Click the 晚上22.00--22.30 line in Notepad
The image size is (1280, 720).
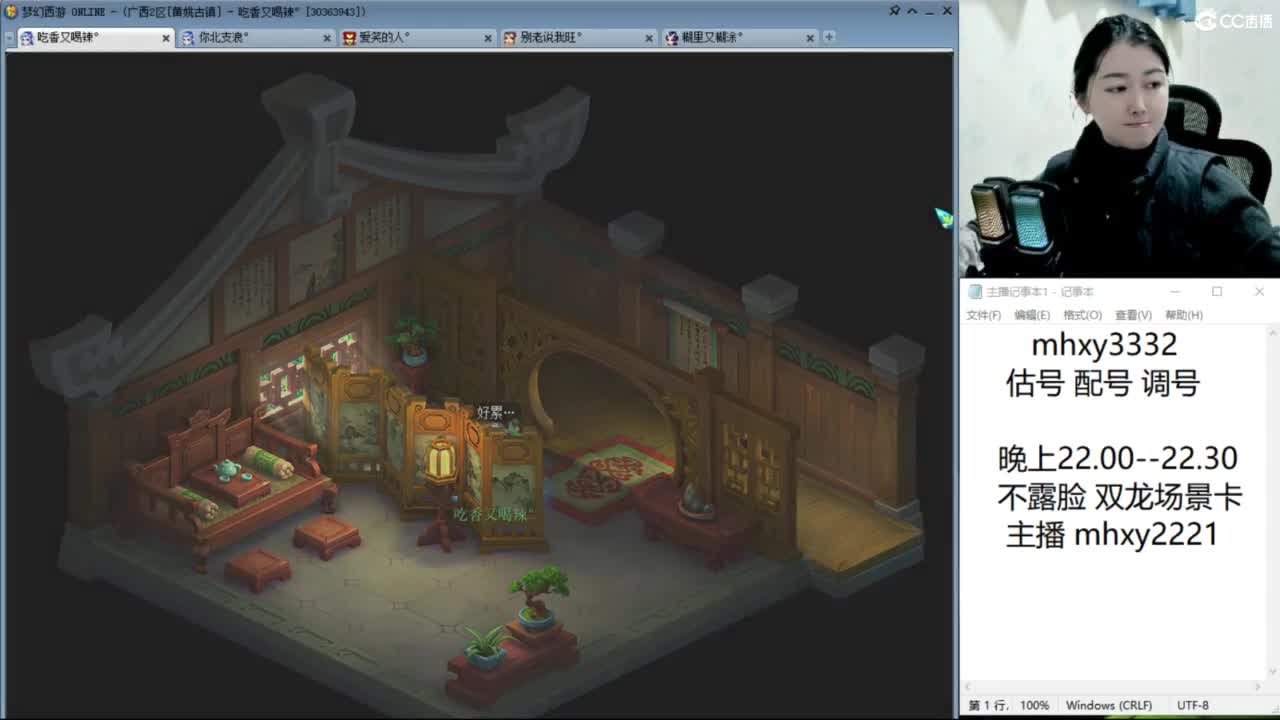(x=1118, y=458)
